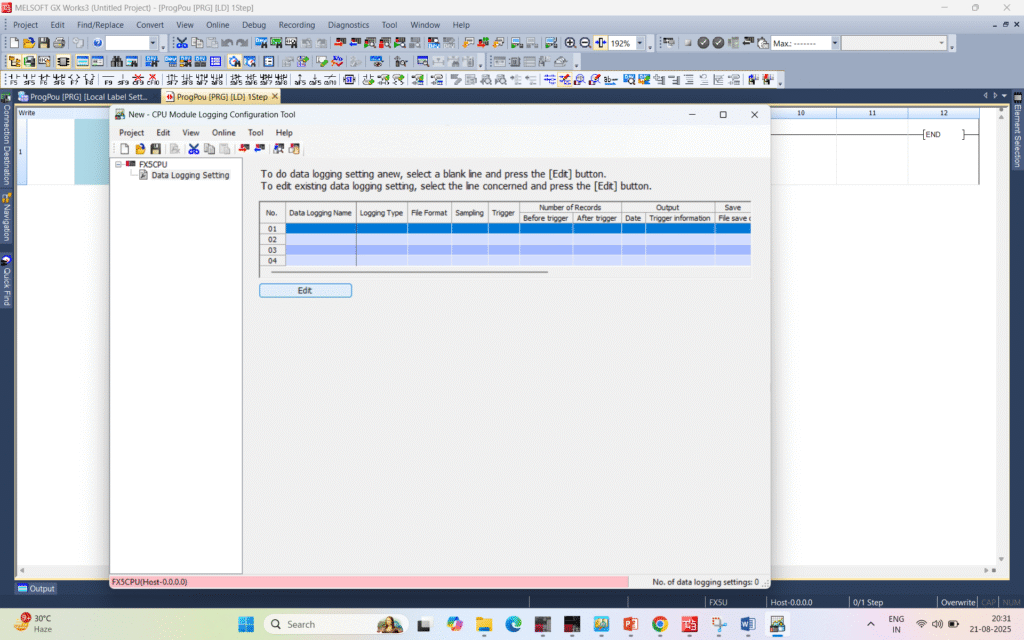Open Online menu in Logging Configuration Tool
Viewport: 1024px width, 640px height.
[x=223, y=133]
